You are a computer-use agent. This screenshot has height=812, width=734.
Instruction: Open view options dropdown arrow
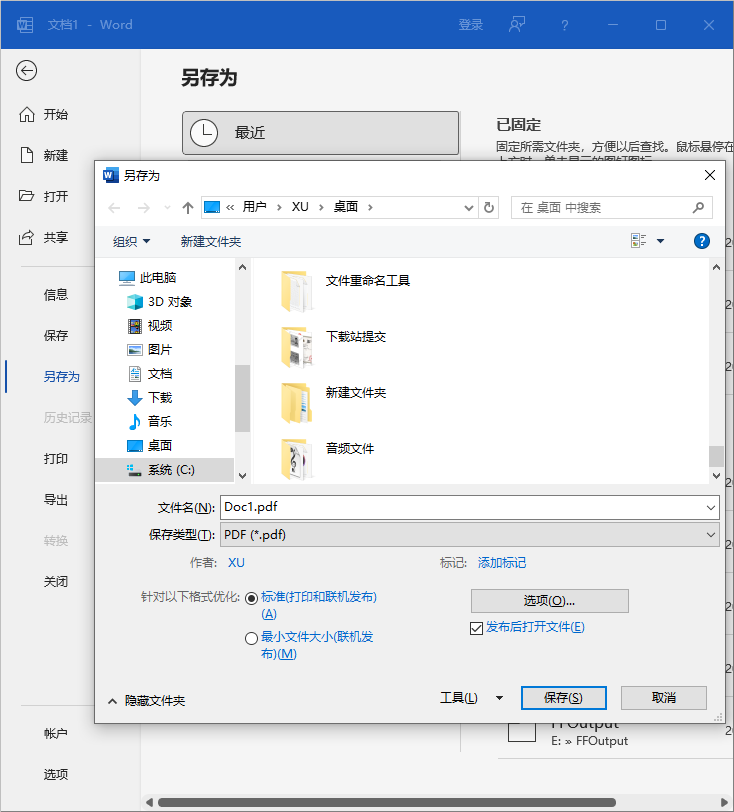click(660, 241)
